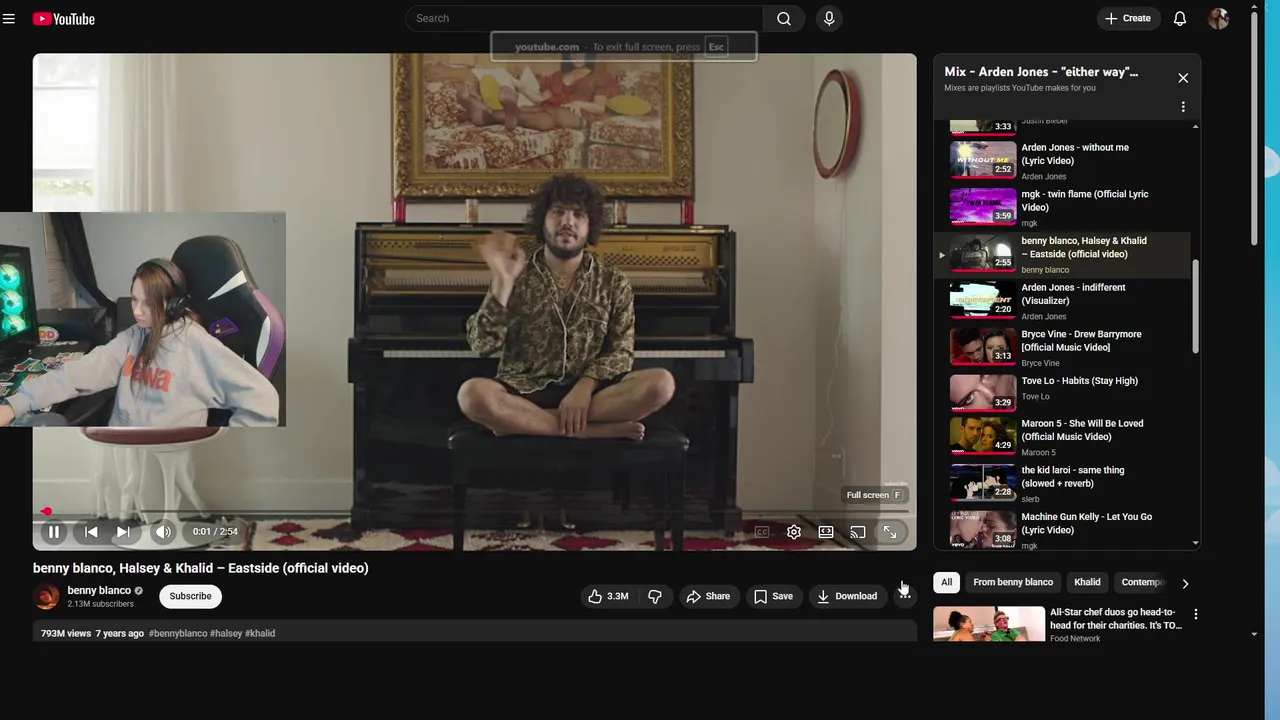The image size is (1280, 720).
Task: Toggle closed captions on the player
Action: click(x=762, y=532)
